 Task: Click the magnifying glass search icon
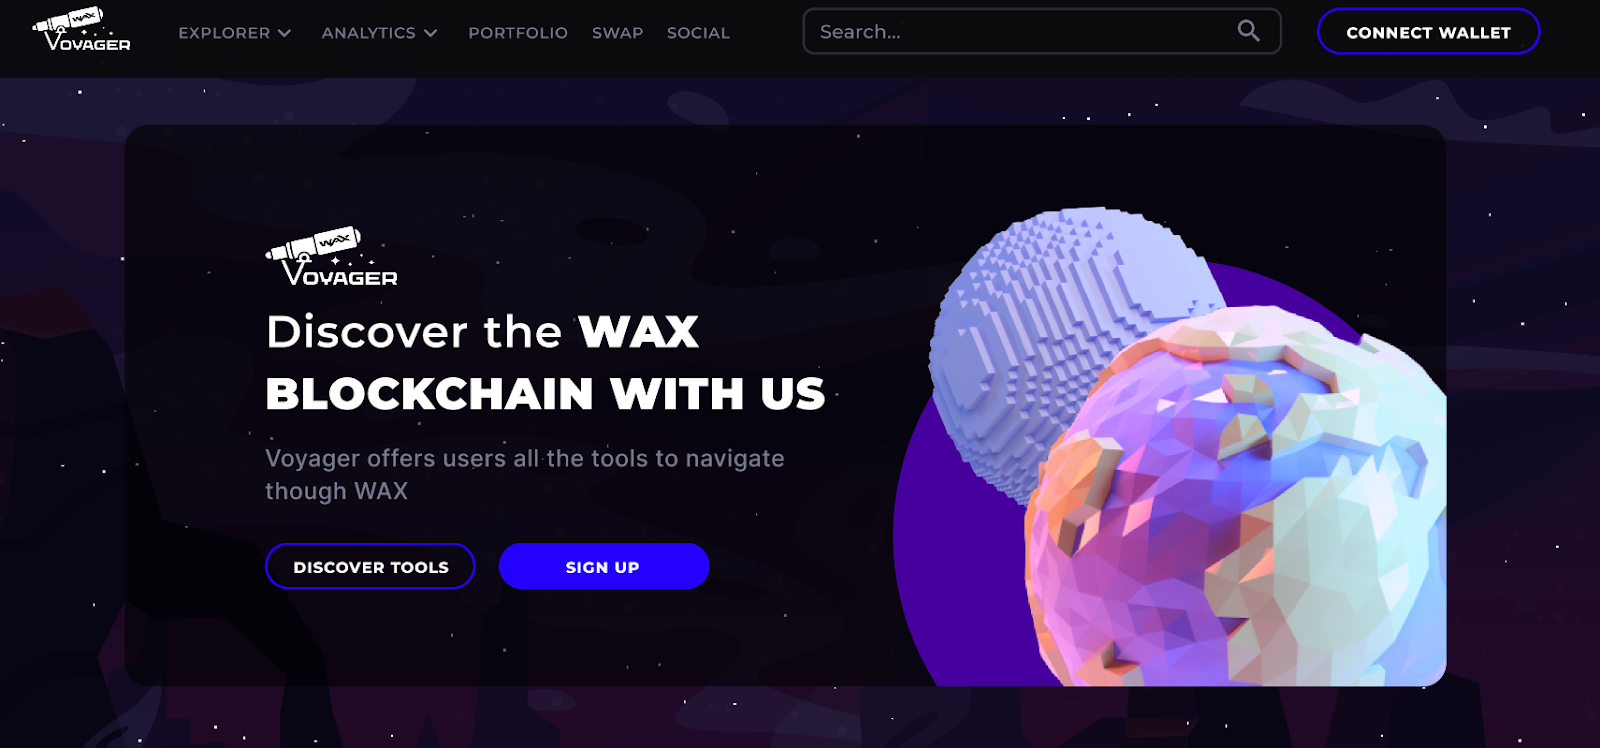coord(1248,31)
